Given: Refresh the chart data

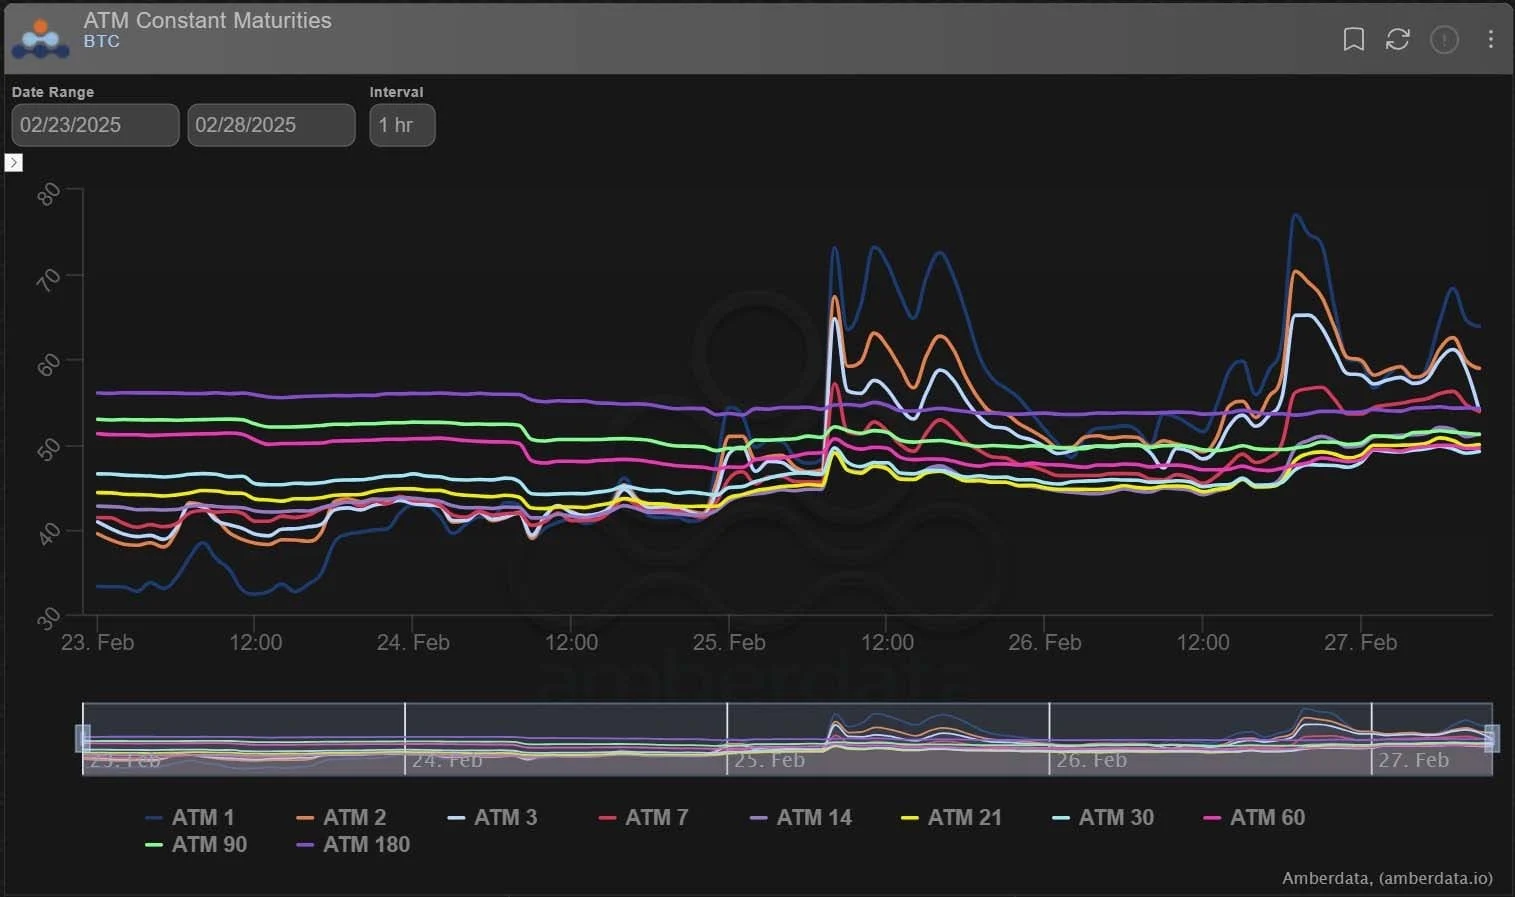Looking at the screenshot, I should pyautogui.click(x=1397, y=39).
